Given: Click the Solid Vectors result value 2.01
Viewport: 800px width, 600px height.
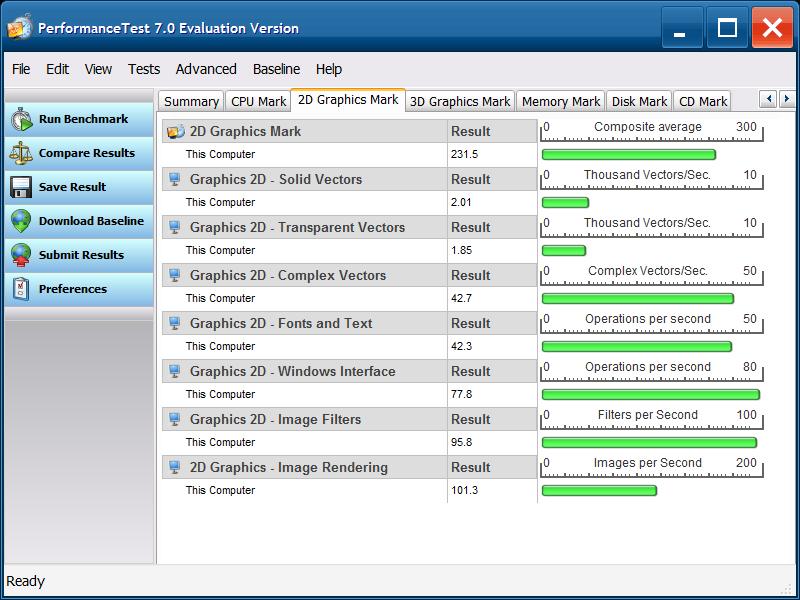Looking at the screenshot, I should click(461, 202).
